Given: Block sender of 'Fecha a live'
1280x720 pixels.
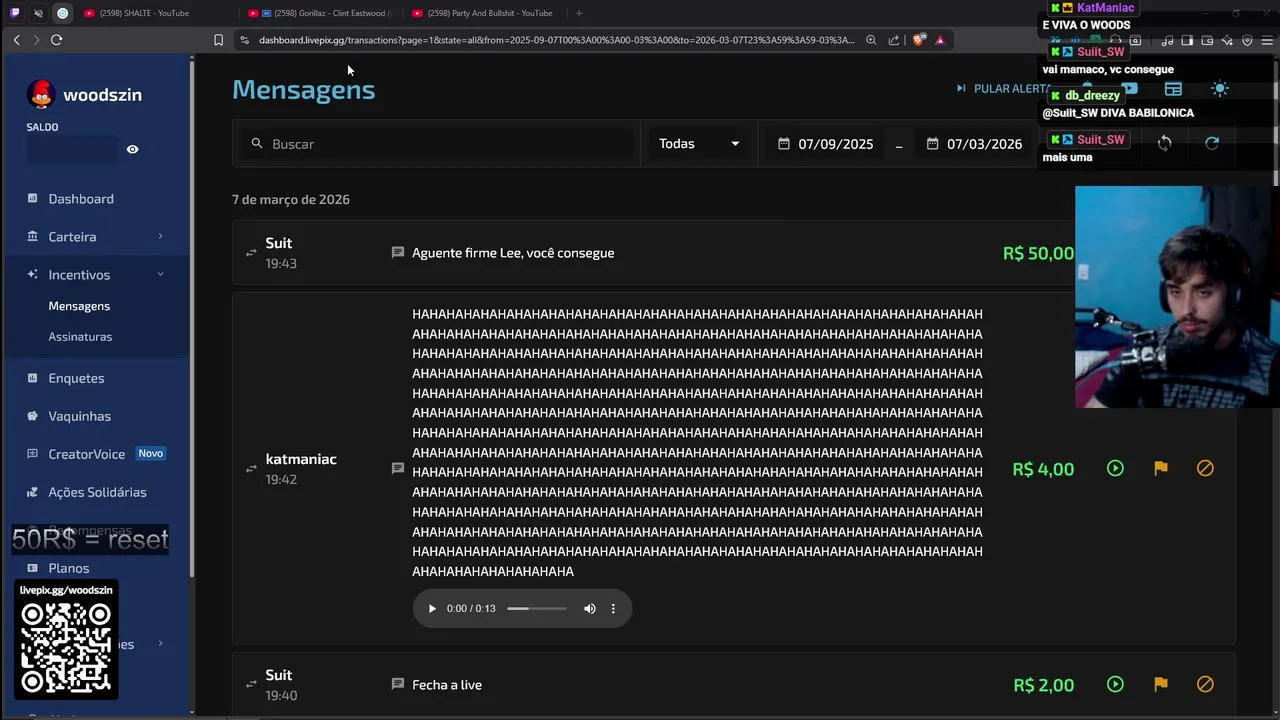Looking at the screenshot, I should tap(1205, 685).
